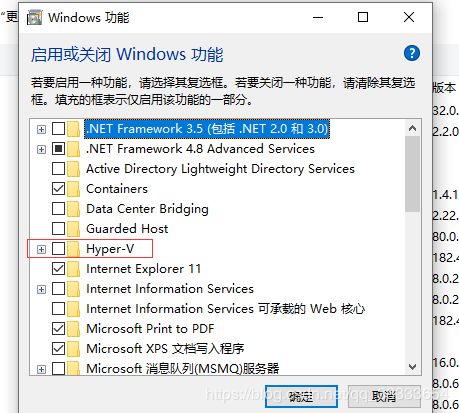Expand .NET Framework 4.8 Advanced Services node
459x413 pixels.
(x=41, y=149)
